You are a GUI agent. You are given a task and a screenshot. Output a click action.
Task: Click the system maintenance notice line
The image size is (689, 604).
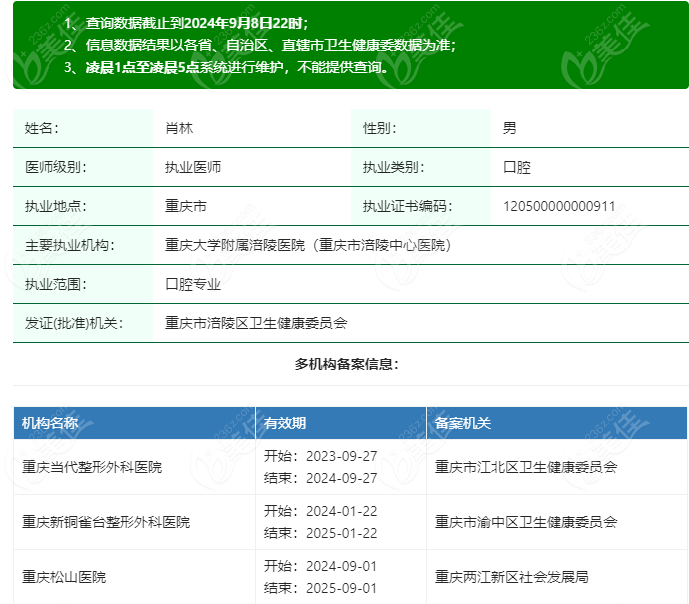(x=226, y=68)
